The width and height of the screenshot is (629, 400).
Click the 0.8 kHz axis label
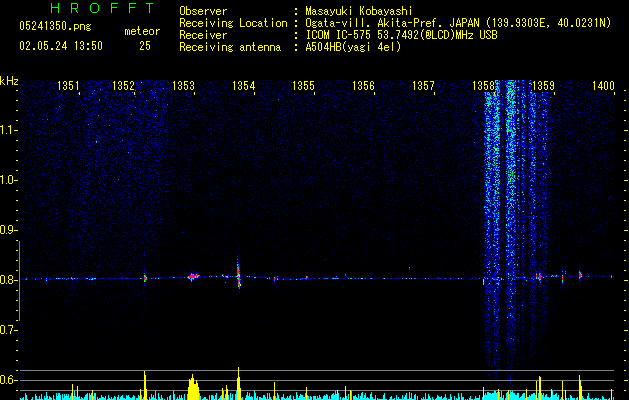[x=8, y=280]
